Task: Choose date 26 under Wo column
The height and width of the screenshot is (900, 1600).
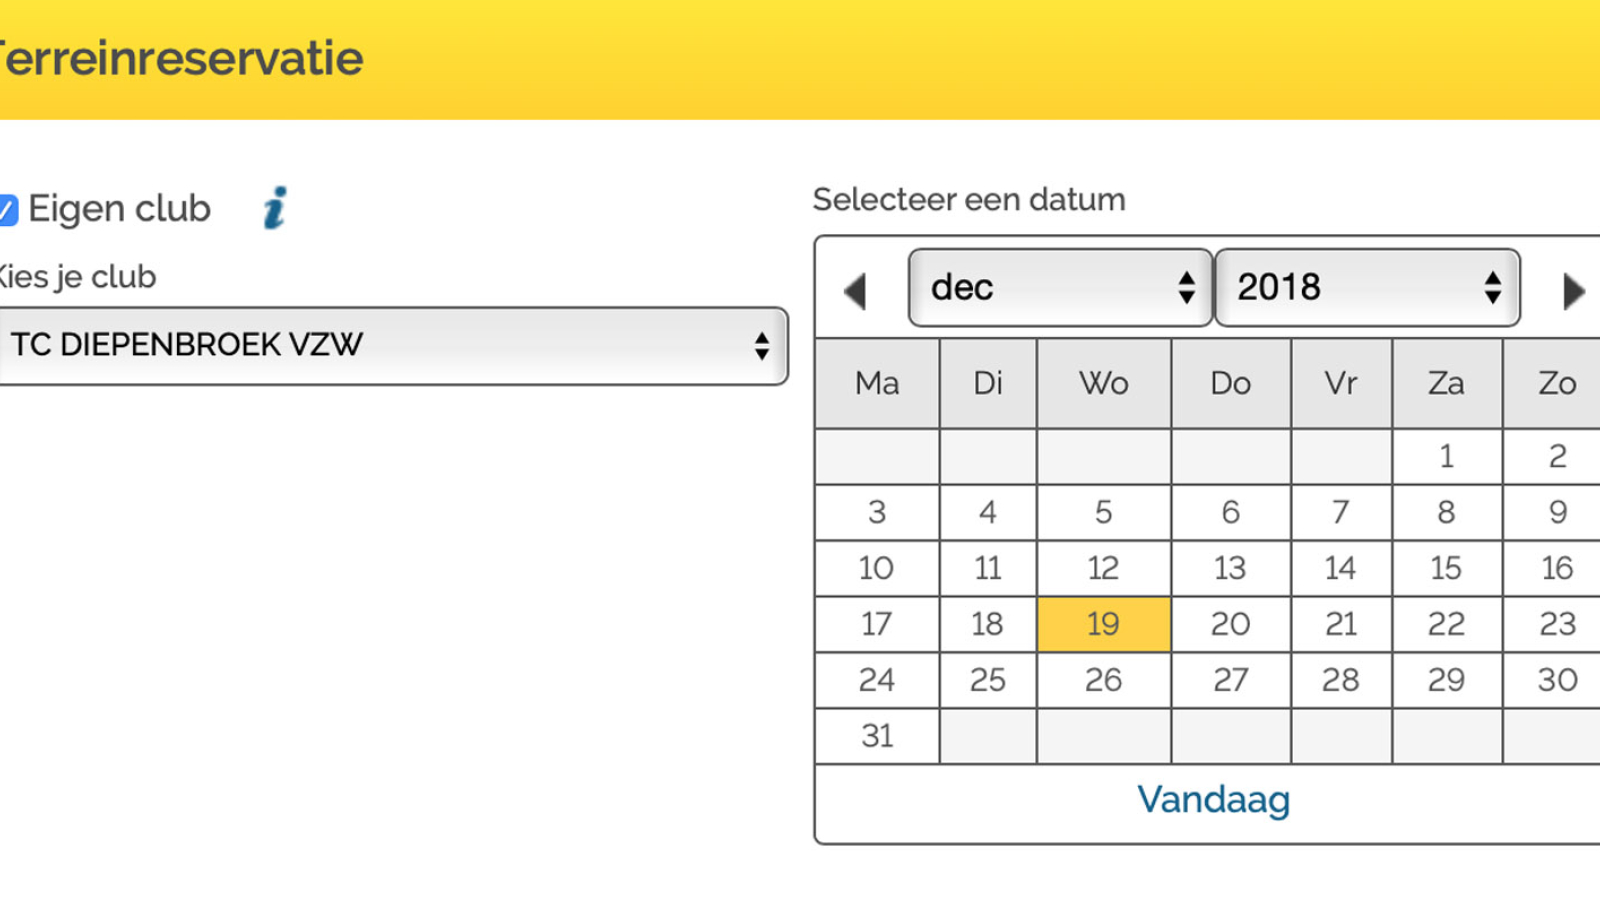Action: point(1104,680)
